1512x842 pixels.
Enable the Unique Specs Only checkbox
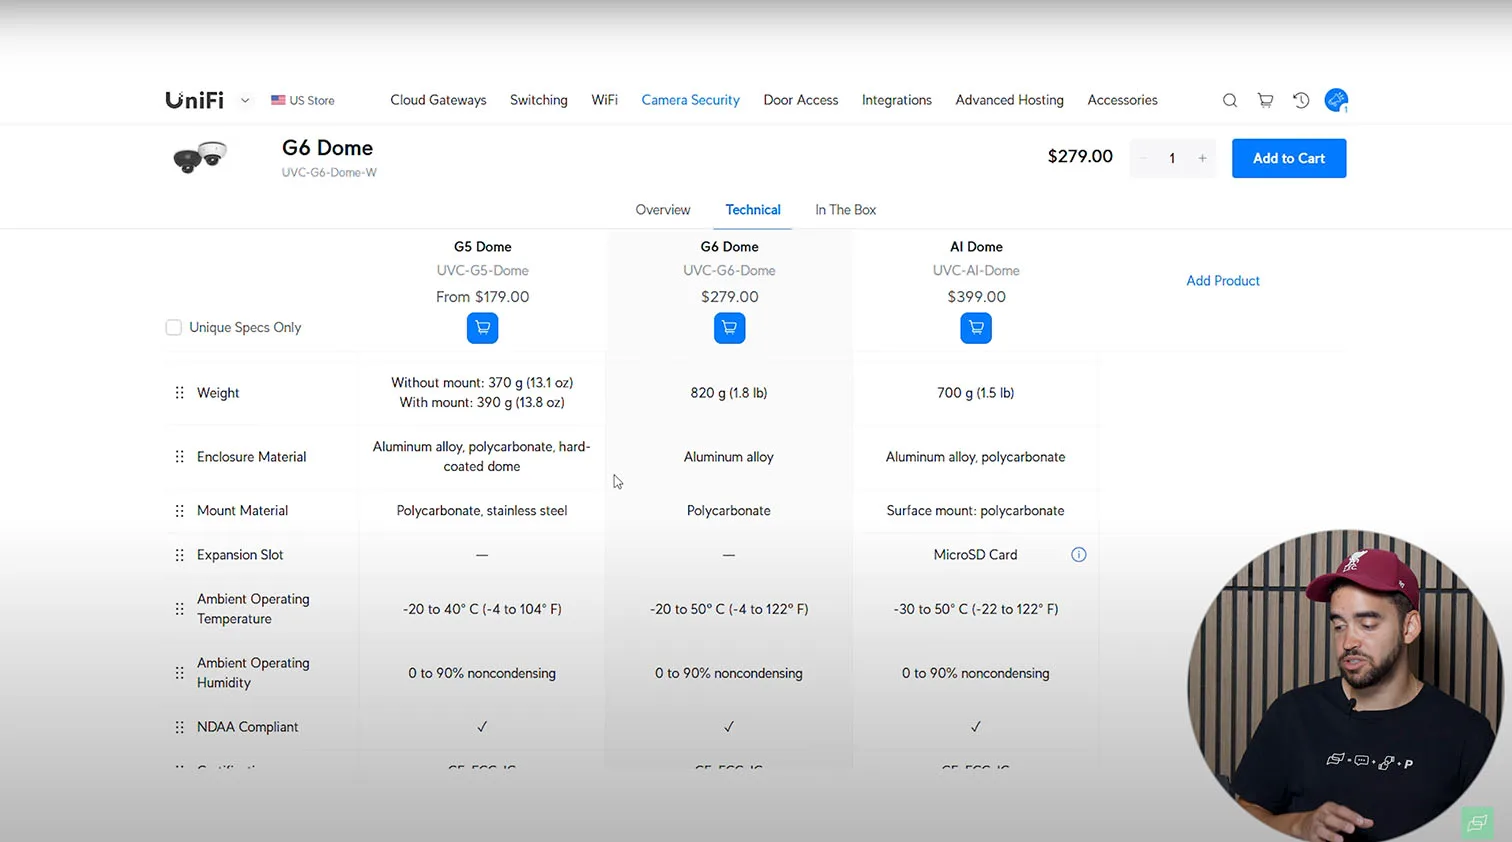[174, 327]
